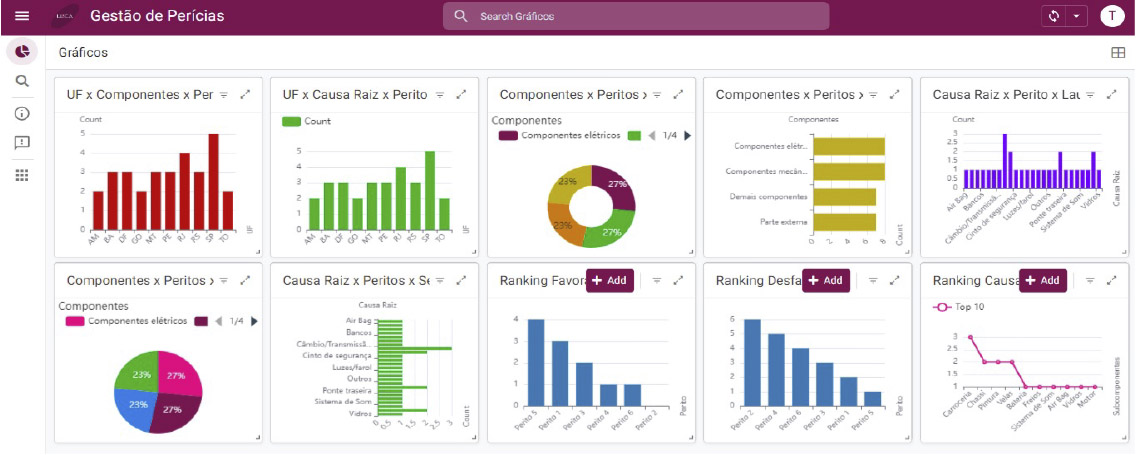
Task: Open the apps grid sidebar icon
Action: tap(22, 175)
